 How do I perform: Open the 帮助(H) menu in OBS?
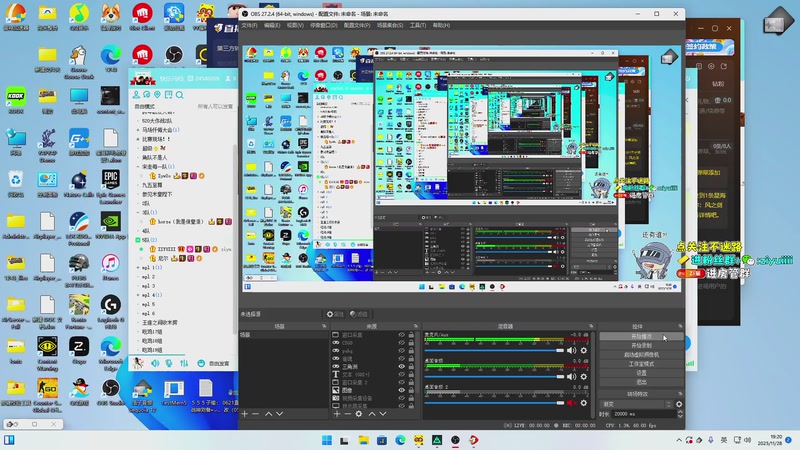pos(441,25)
